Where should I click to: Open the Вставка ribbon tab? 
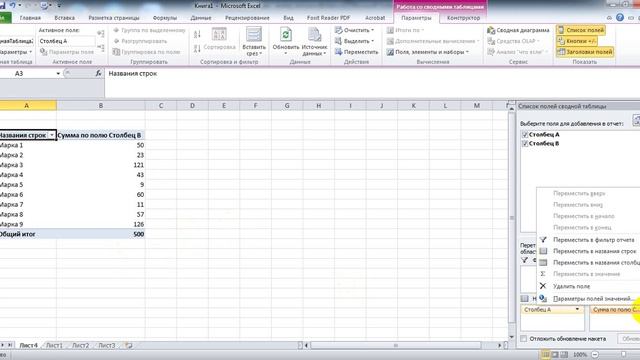click(64, 18)
